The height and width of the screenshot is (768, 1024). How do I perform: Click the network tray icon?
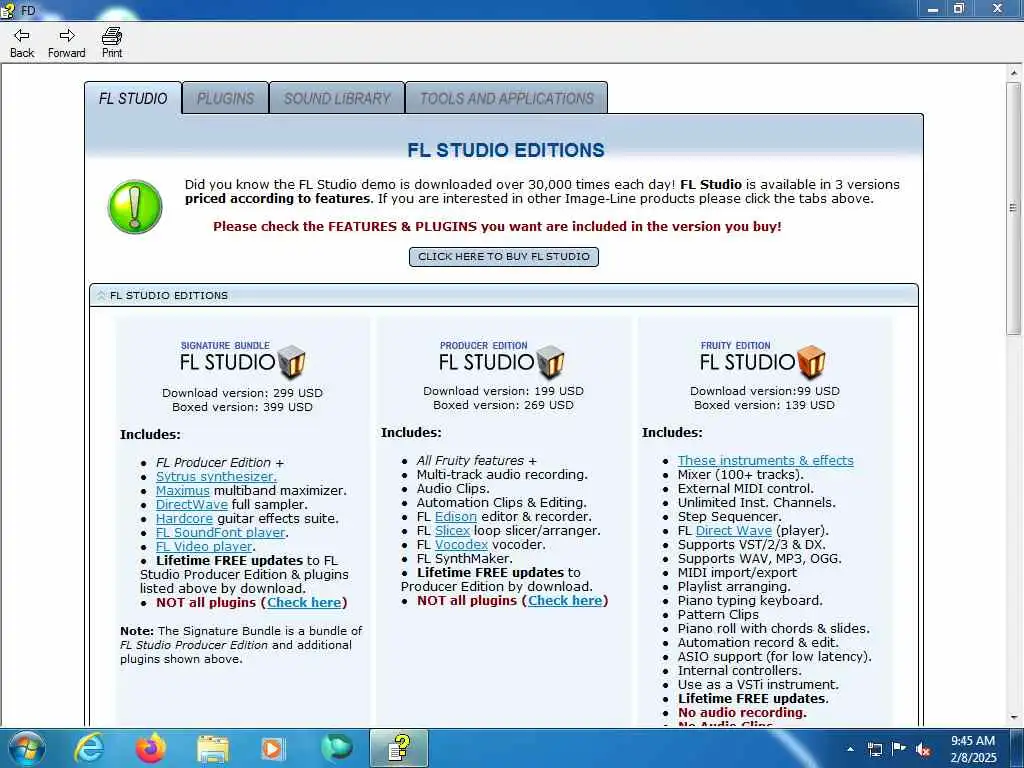[x=874, y=749]
